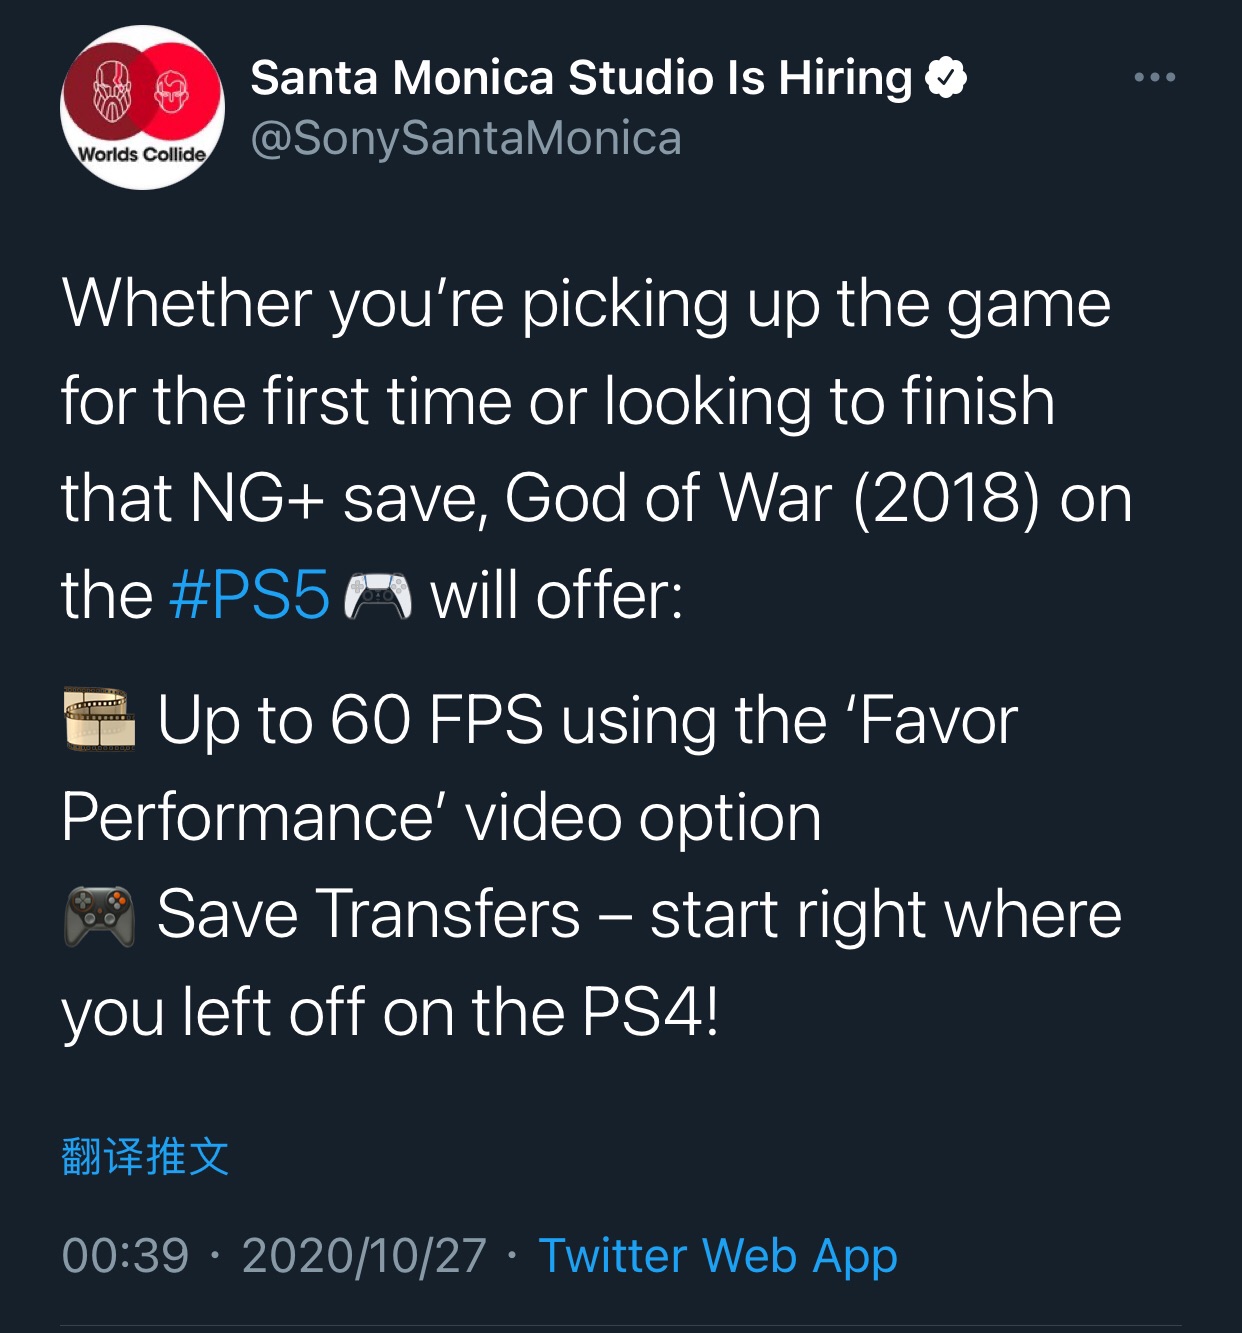This screenshot has height=1333, width=1242.
Task: Click the dark red face in avatar
Action: click(x=111, y=89)
